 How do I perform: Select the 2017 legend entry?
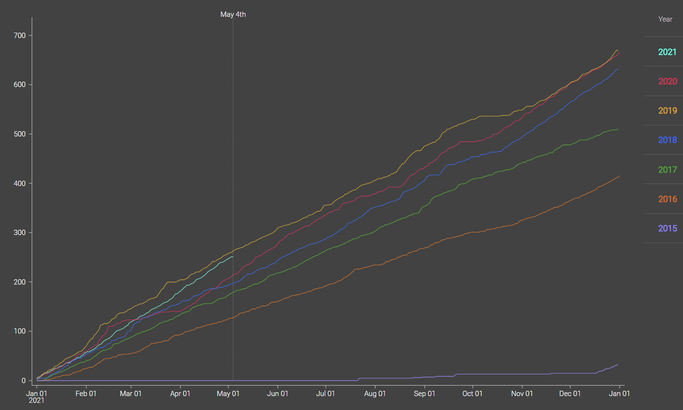[667, 169]
